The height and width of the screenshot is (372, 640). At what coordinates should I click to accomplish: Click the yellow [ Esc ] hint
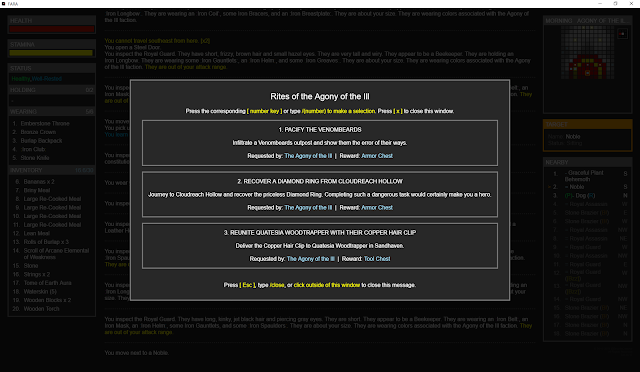pos(247,285)
